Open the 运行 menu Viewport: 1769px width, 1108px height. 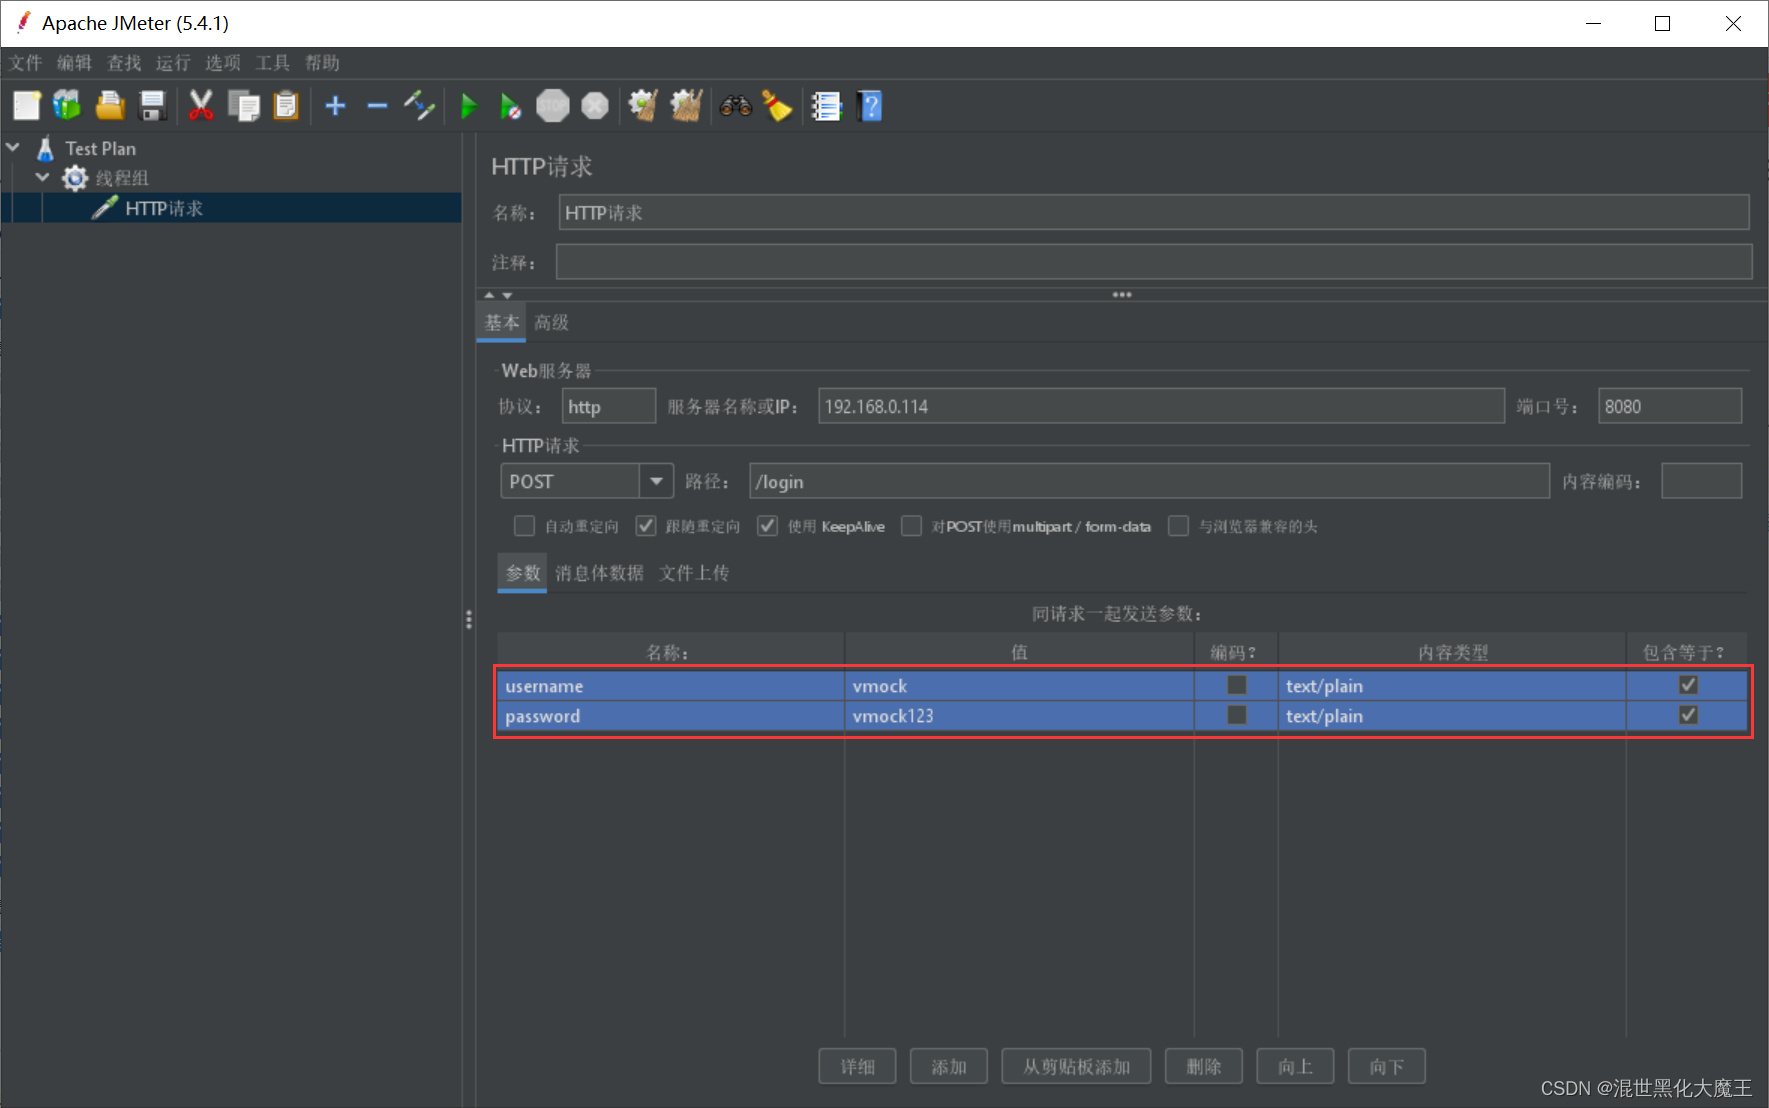[x=173, y=63]
